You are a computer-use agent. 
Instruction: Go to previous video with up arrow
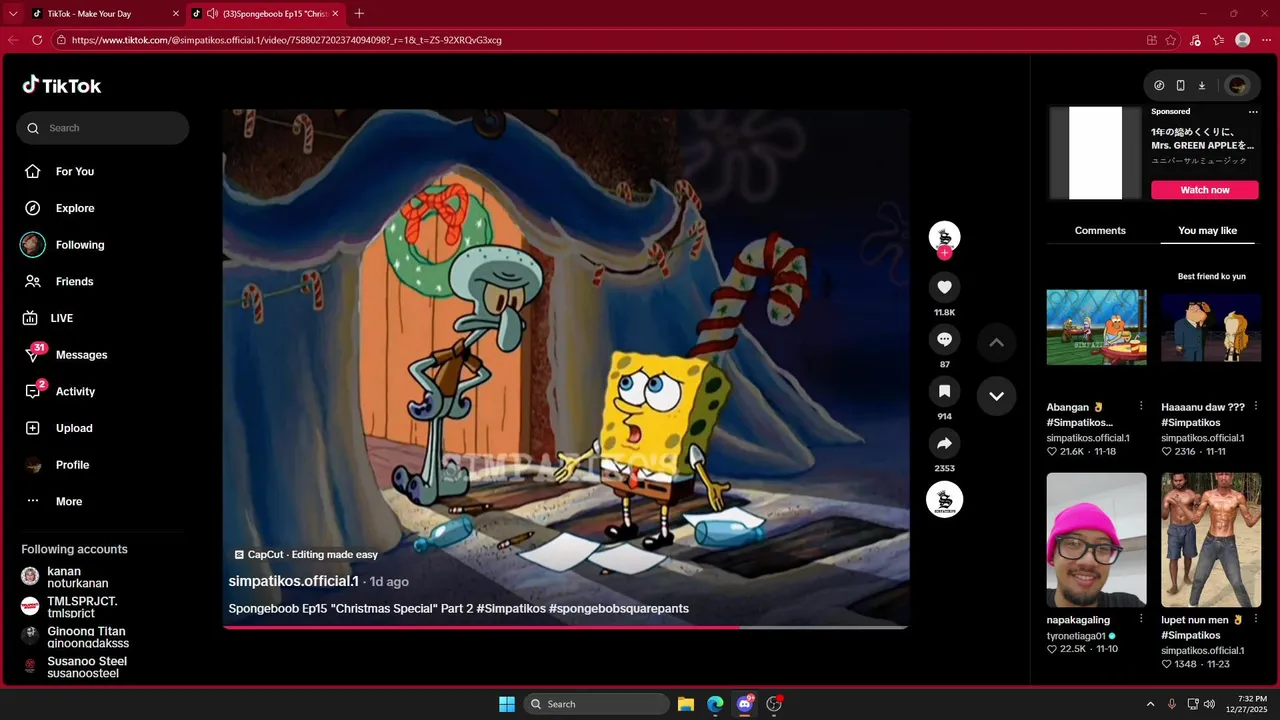[996, 342]
